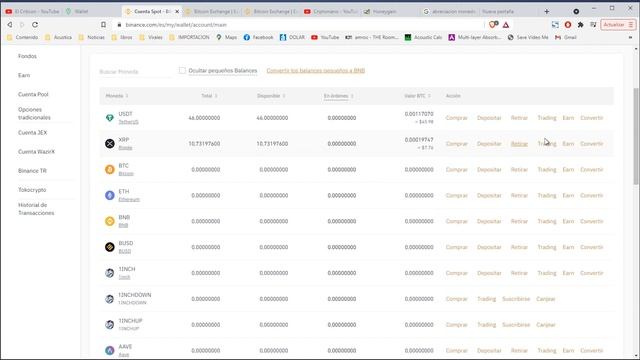Go back with the browser back arrow
The height and width of the screenshot is (360, 640).
click(10, 25)
